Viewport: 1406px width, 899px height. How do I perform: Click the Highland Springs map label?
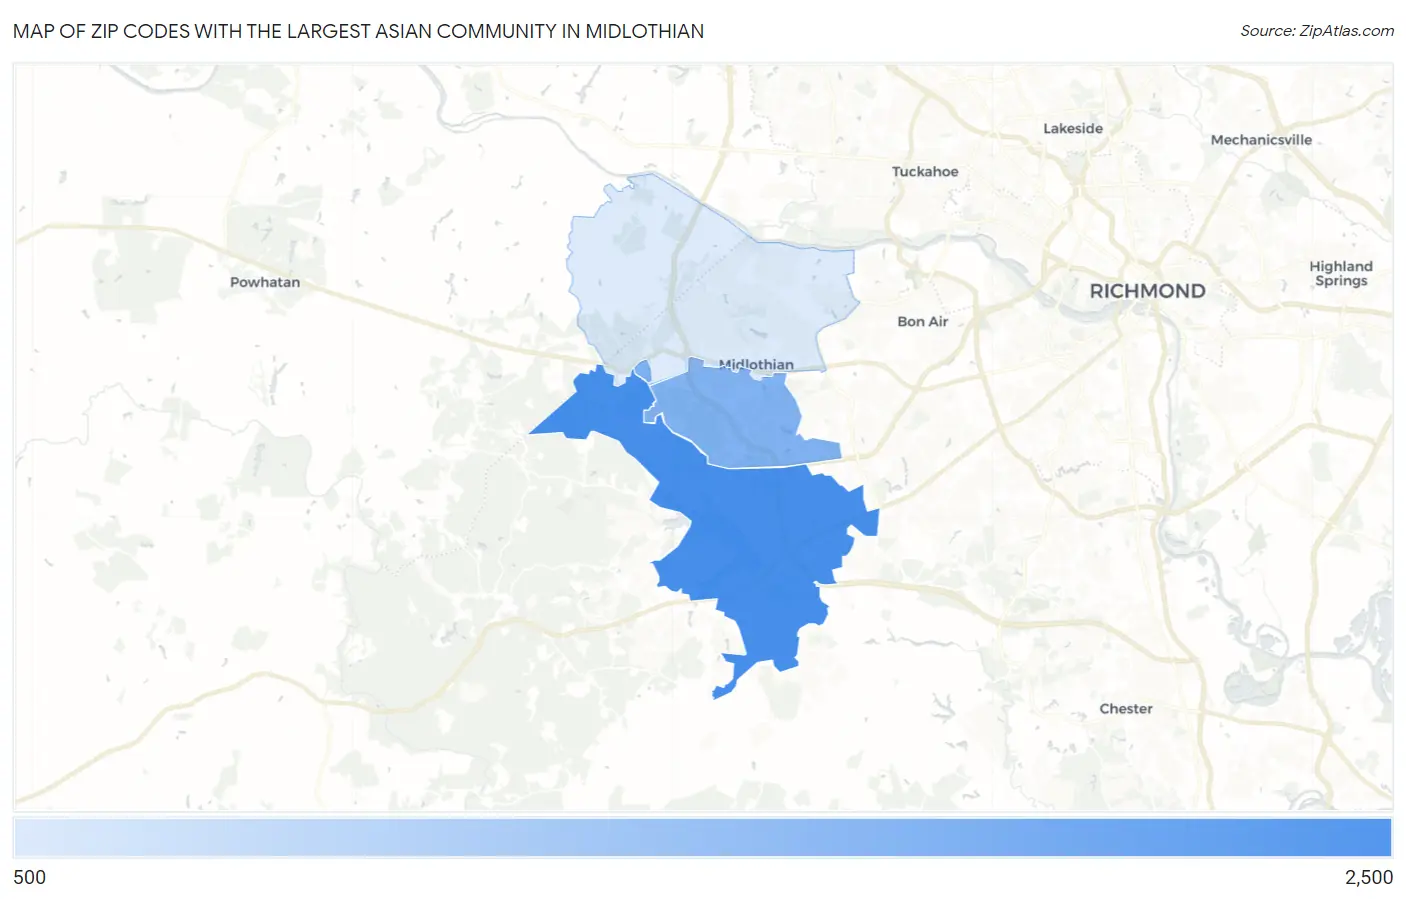[x=1341, y=273]
